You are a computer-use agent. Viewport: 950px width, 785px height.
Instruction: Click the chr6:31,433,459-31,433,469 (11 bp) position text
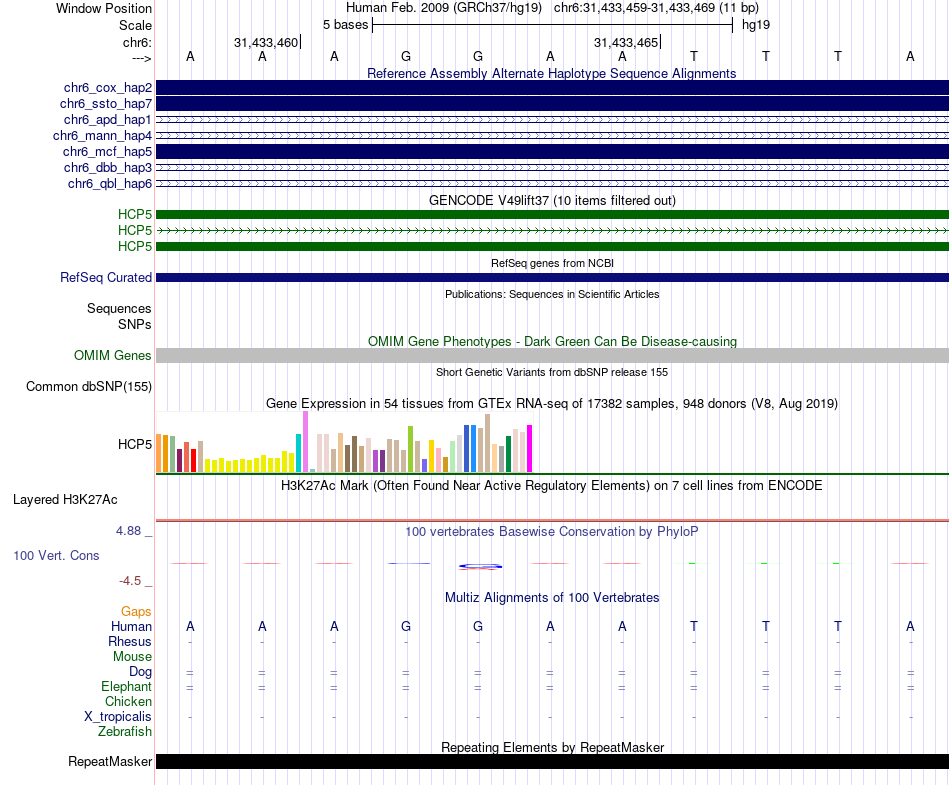click(x=656, y=8)
